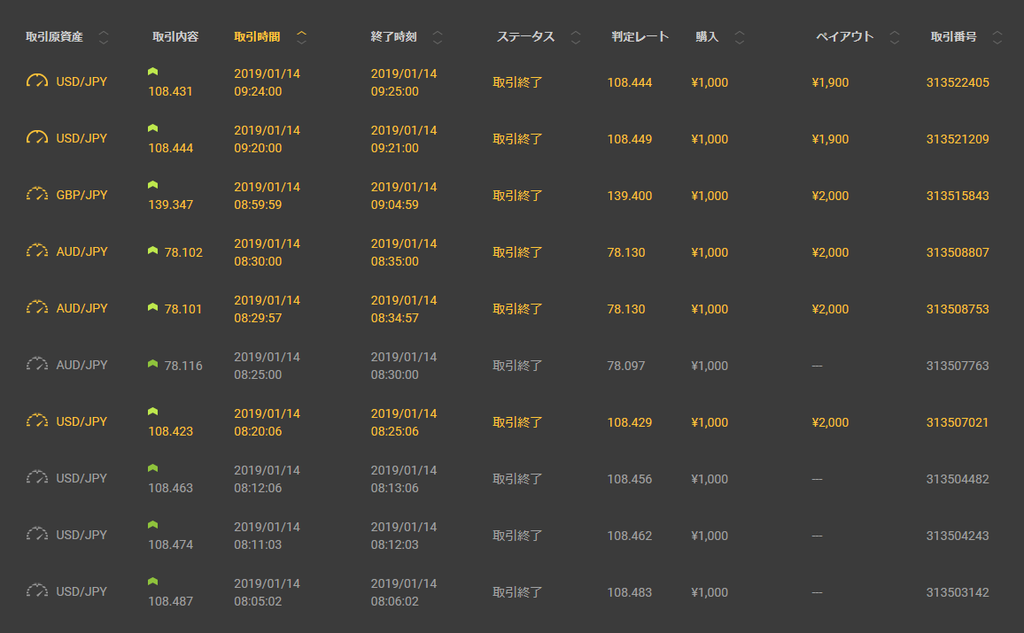Click gray gauge icon on trade 313504482
This screenshot has width=1024, height=633.
[37, 478]
